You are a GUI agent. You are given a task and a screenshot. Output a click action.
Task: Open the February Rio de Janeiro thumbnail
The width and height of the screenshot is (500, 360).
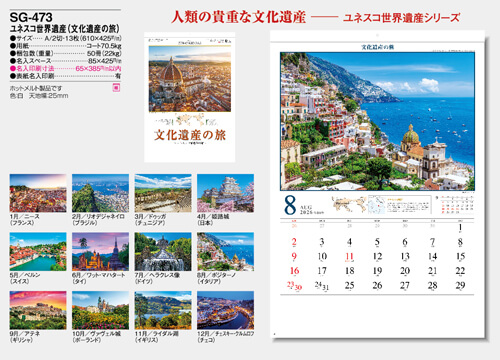point(100,193)
